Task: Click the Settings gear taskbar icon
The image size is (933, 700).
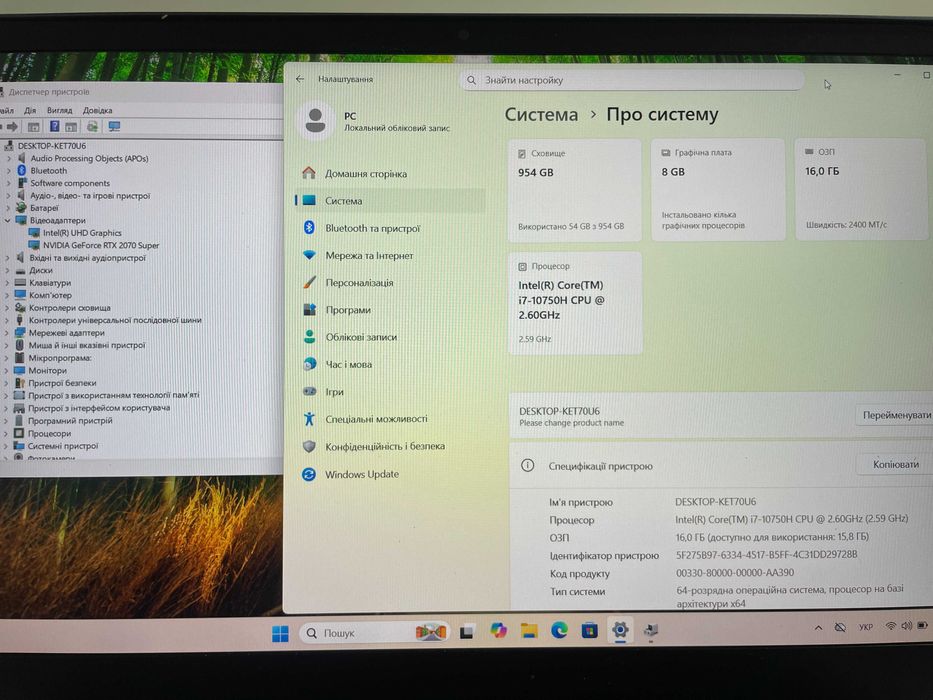Action: [620, 630]
